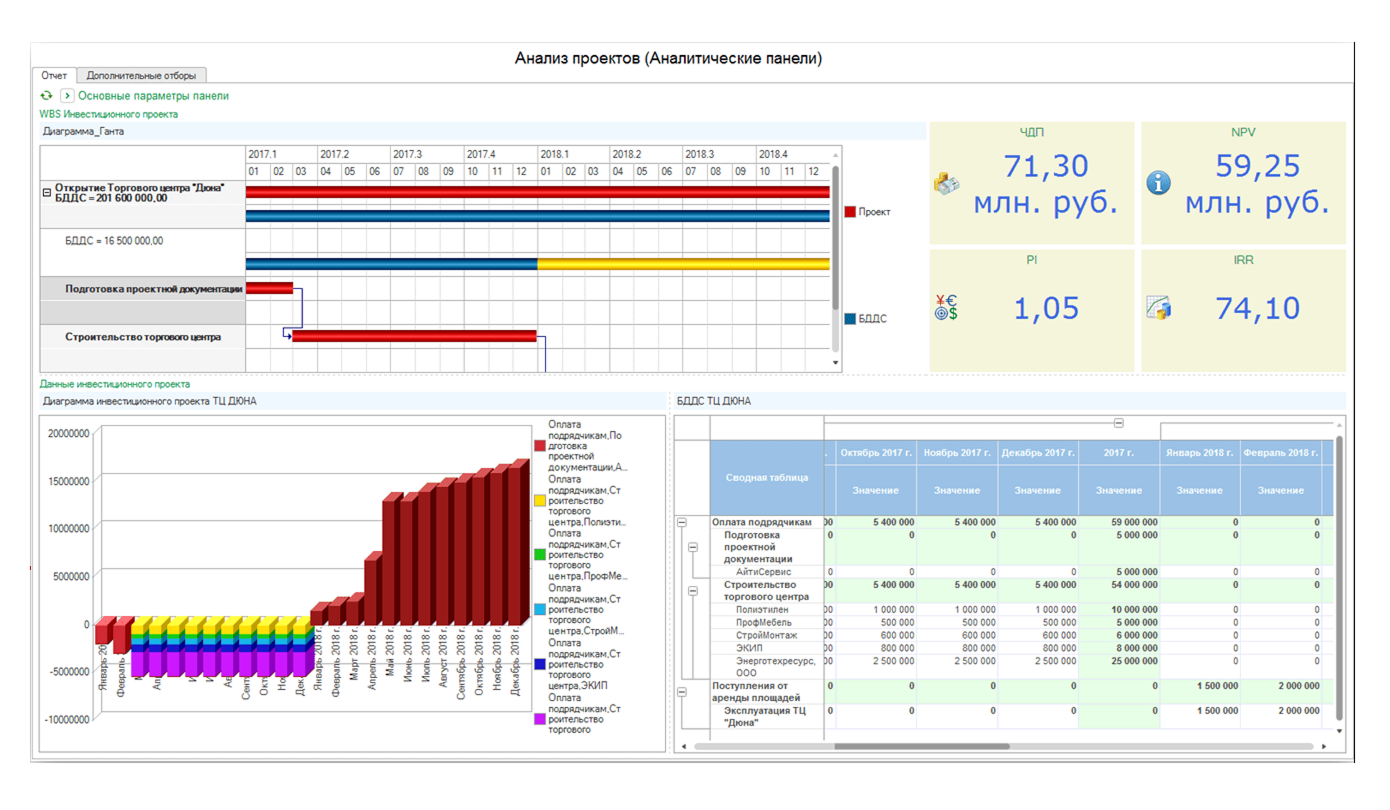Viewport: 1390px width, 810px height.
Task: Click the currency icon in the PI tile
Action: pos(946,308)
